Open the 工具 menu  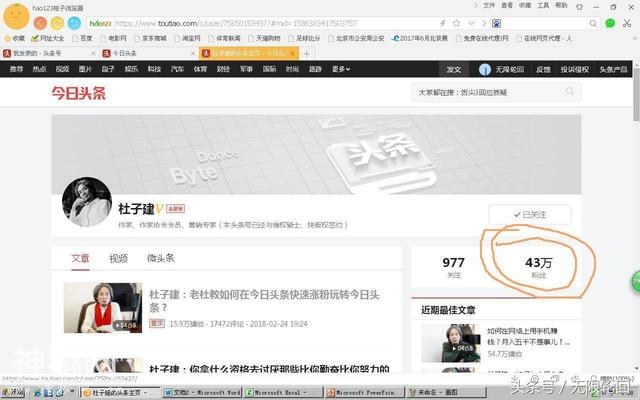click(x=543, y=5)
